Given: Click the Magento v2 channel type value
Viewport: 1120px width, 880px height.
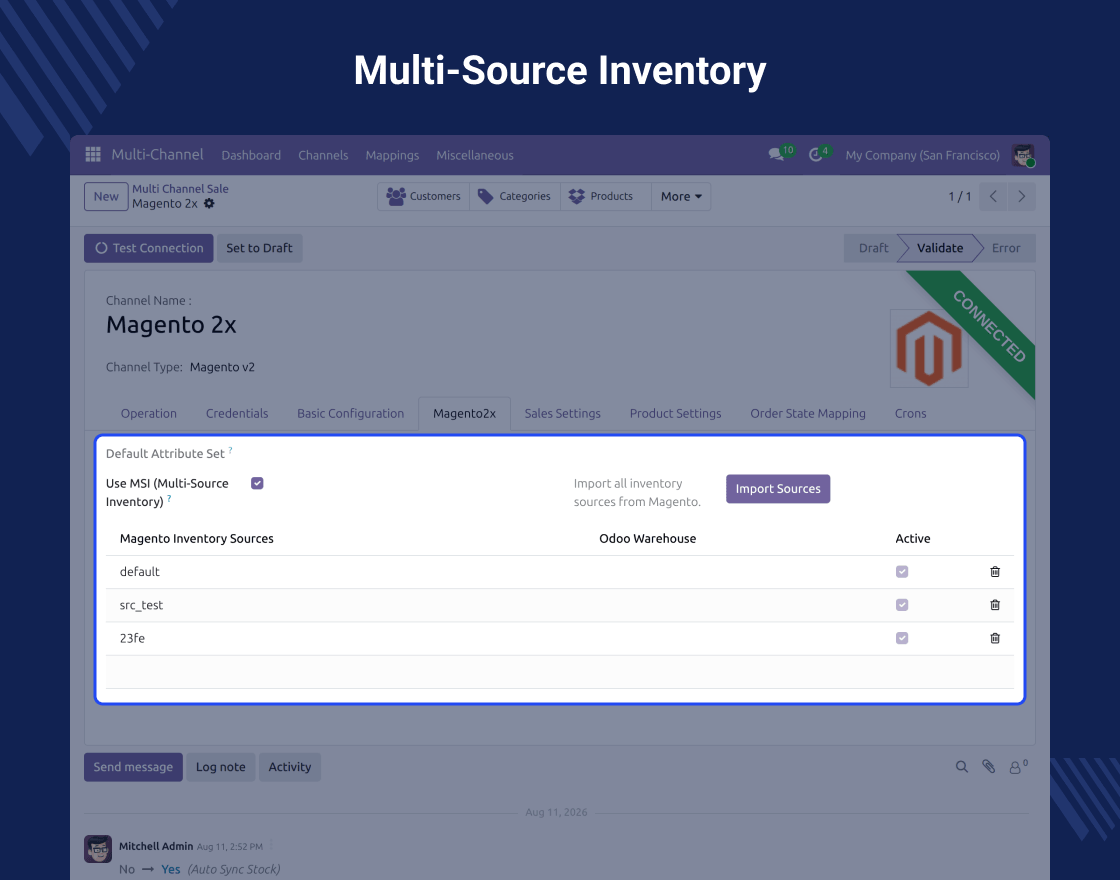Looking at the screenshot, I should click(222, 367).
